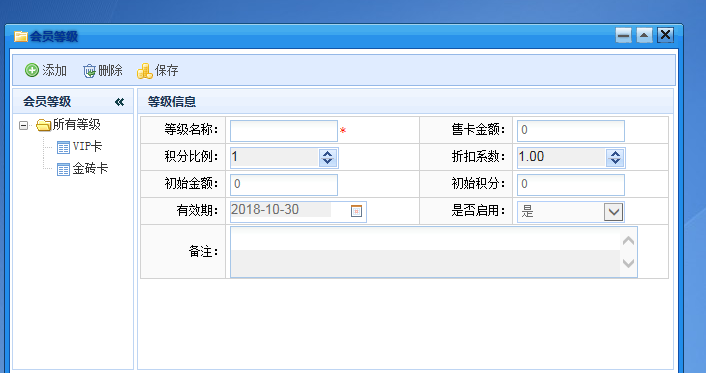Viewport: 706px width, 373px height.
Task: Click the 初始金额 input field
Action: pos(284,184)
